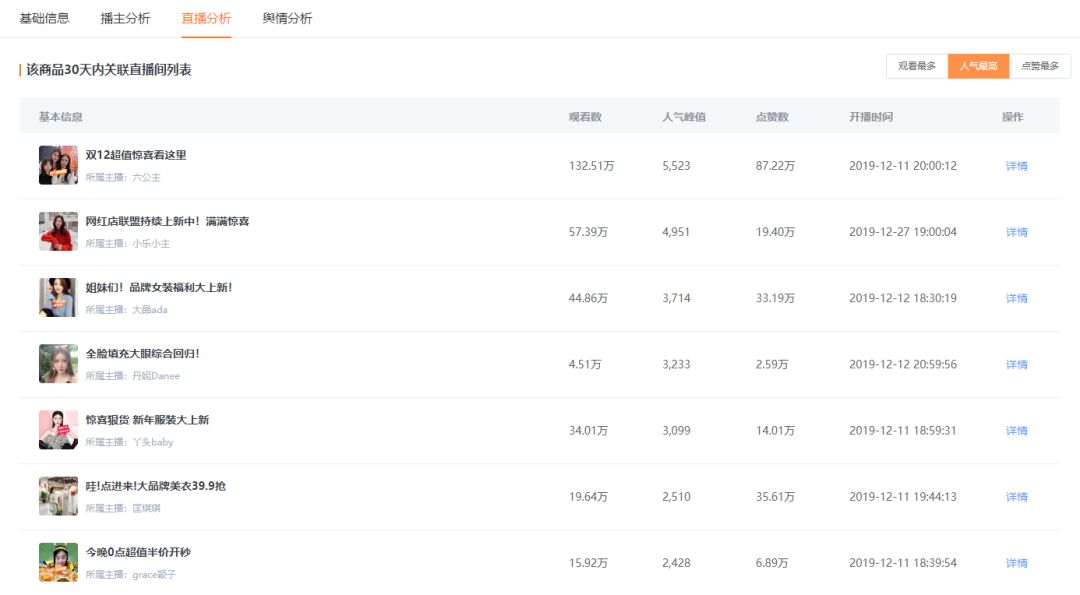Open the 姐妹们！品牌女装福利大上新 title
Screen dimensions: 1080x595
point(159,287)
